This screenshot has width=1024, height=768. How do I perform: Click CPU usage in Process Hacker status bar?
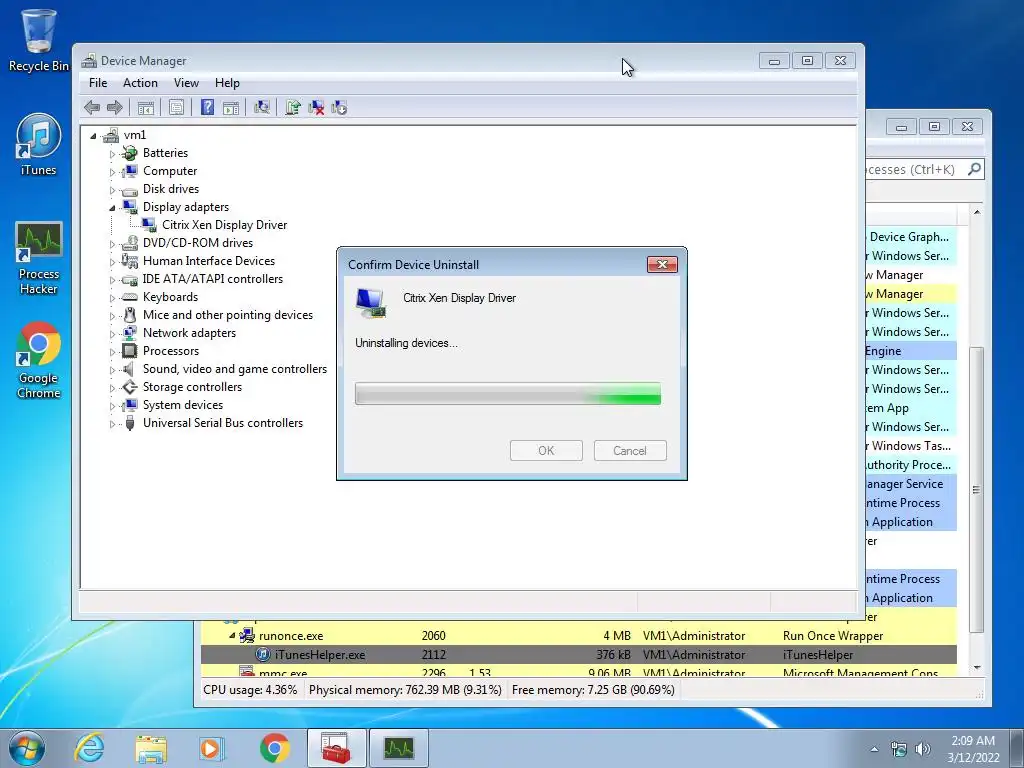(250, 690)
